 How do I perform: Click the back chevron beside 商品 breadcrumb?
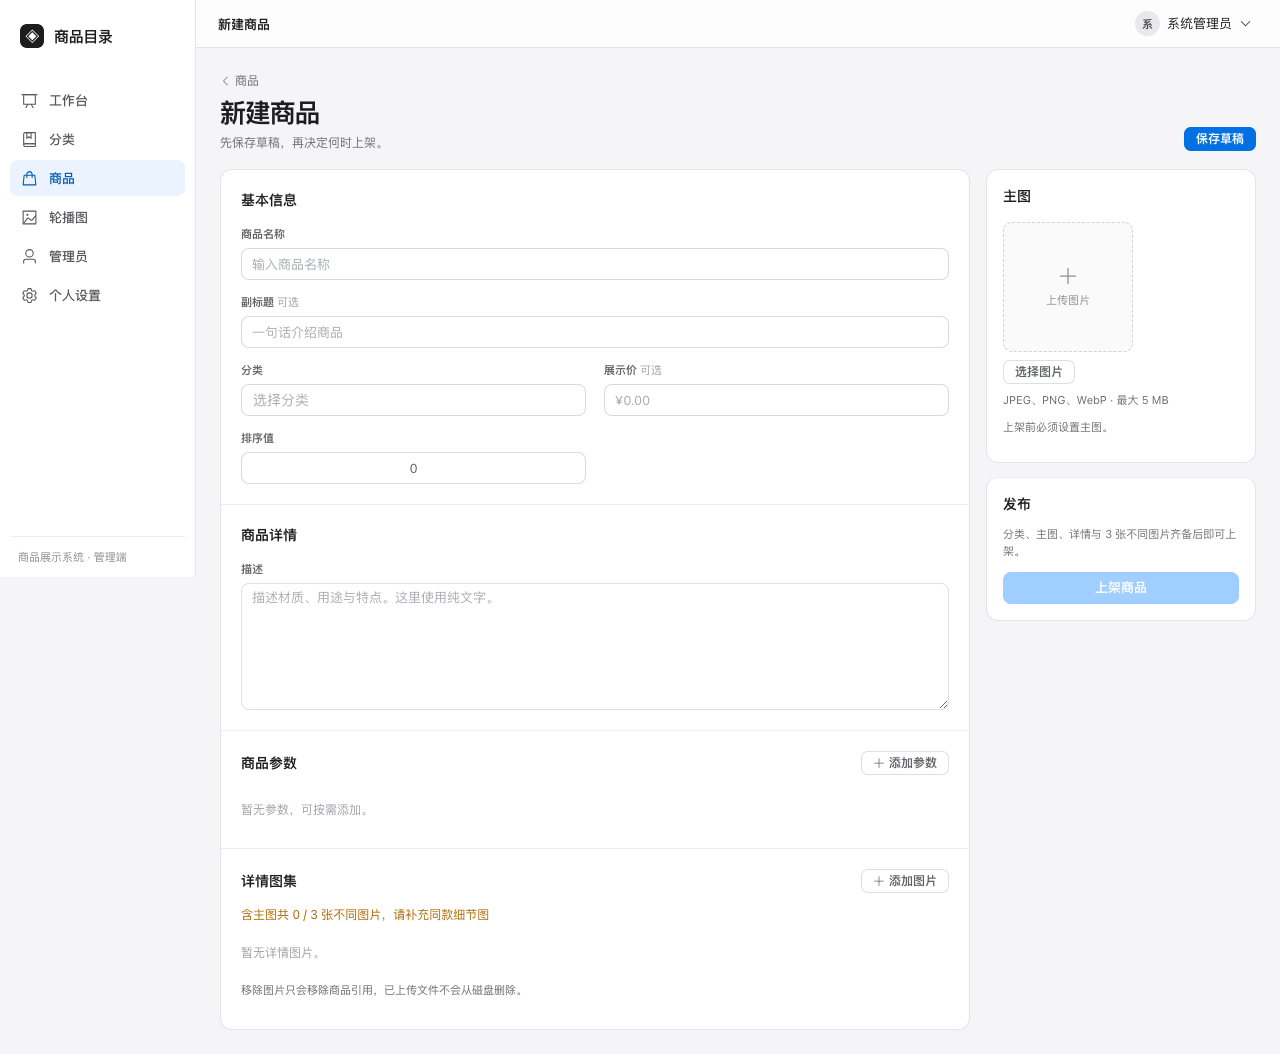tap(225, 81)
